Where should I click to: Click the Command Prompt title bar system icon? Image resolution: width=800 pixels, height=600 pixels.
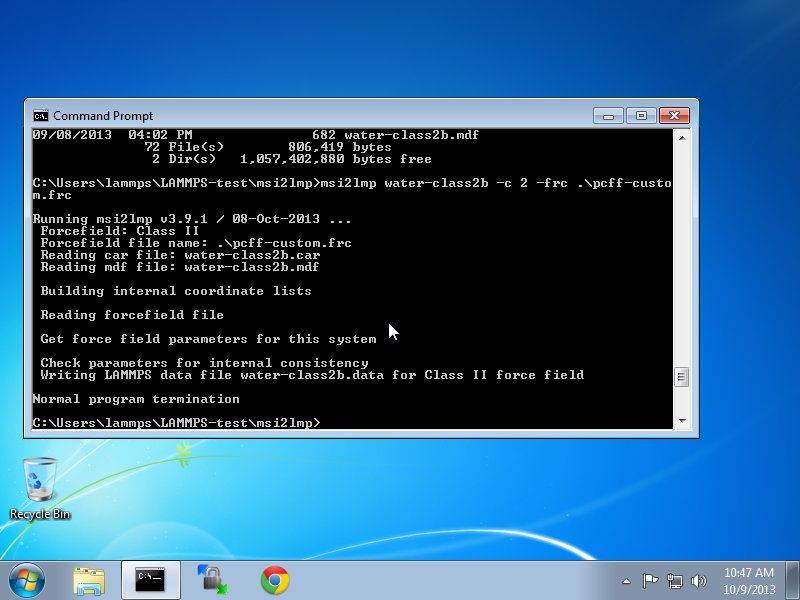pos(40,116)
